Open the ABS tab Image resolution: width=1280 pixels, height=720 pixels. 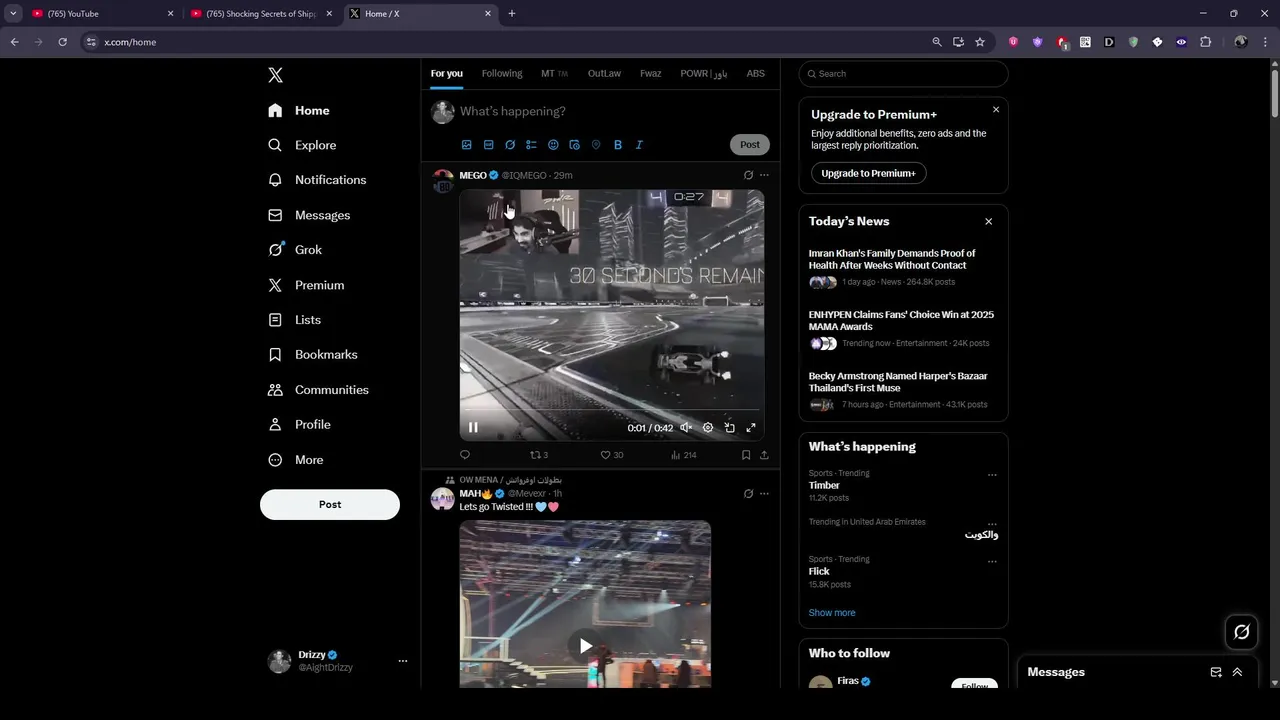(x=756, y=73)
